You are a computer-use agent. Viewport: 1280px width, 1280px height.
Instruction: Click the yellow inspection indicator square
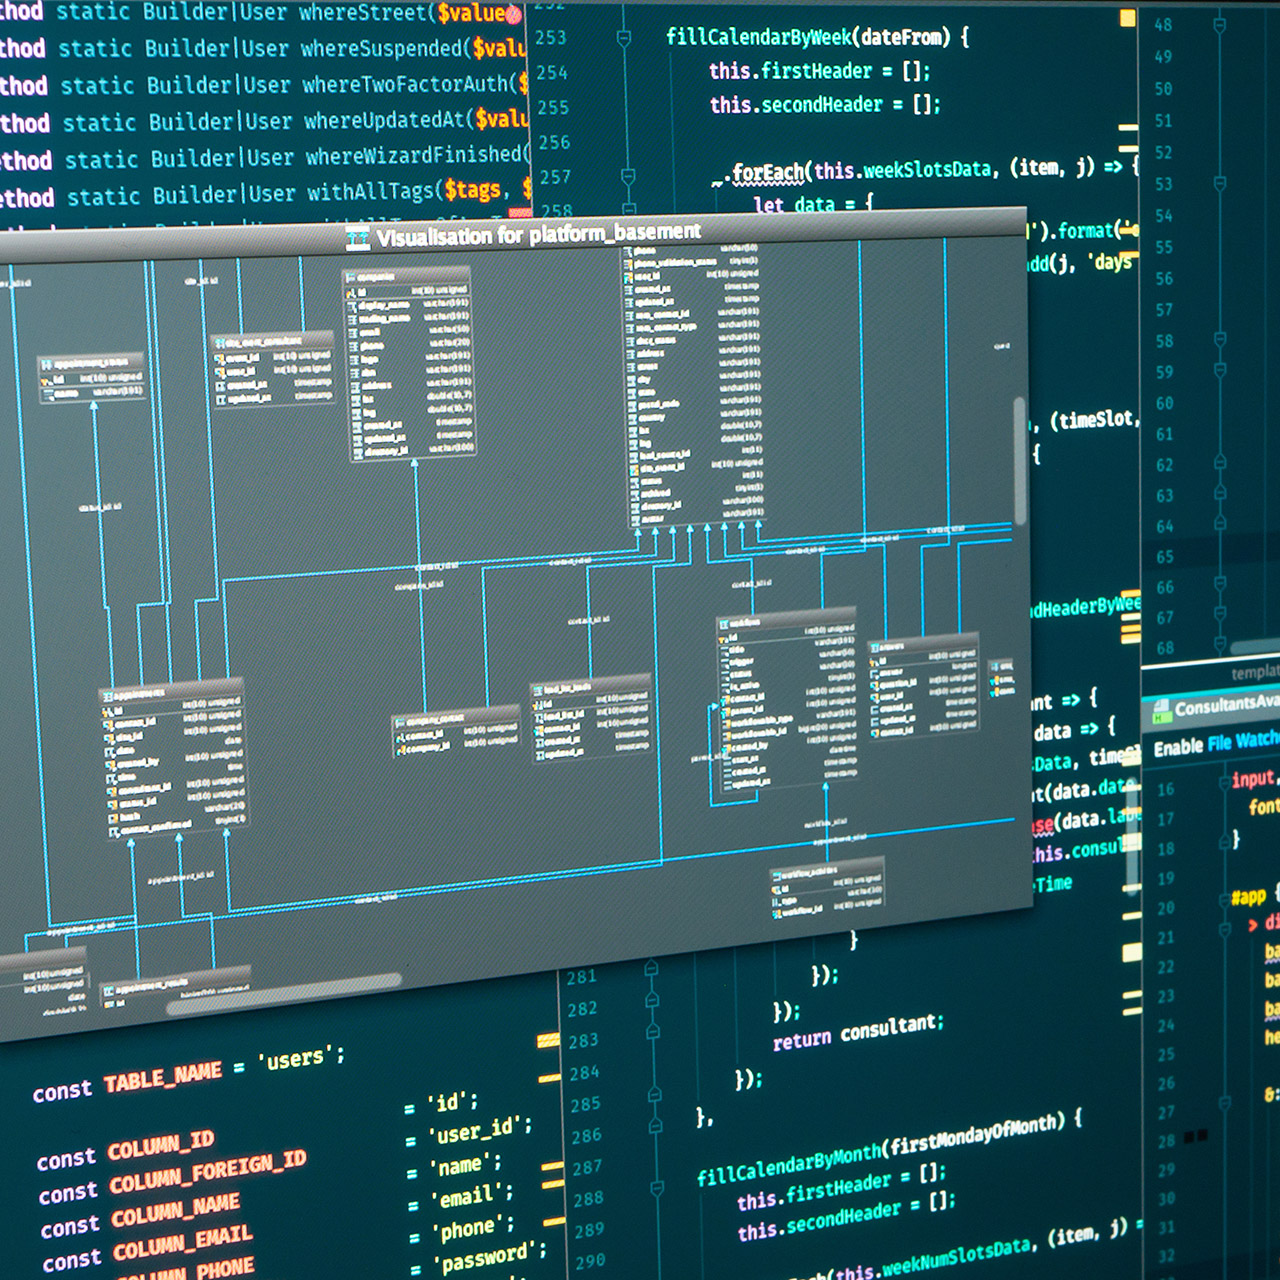[x=1127, y=18]
